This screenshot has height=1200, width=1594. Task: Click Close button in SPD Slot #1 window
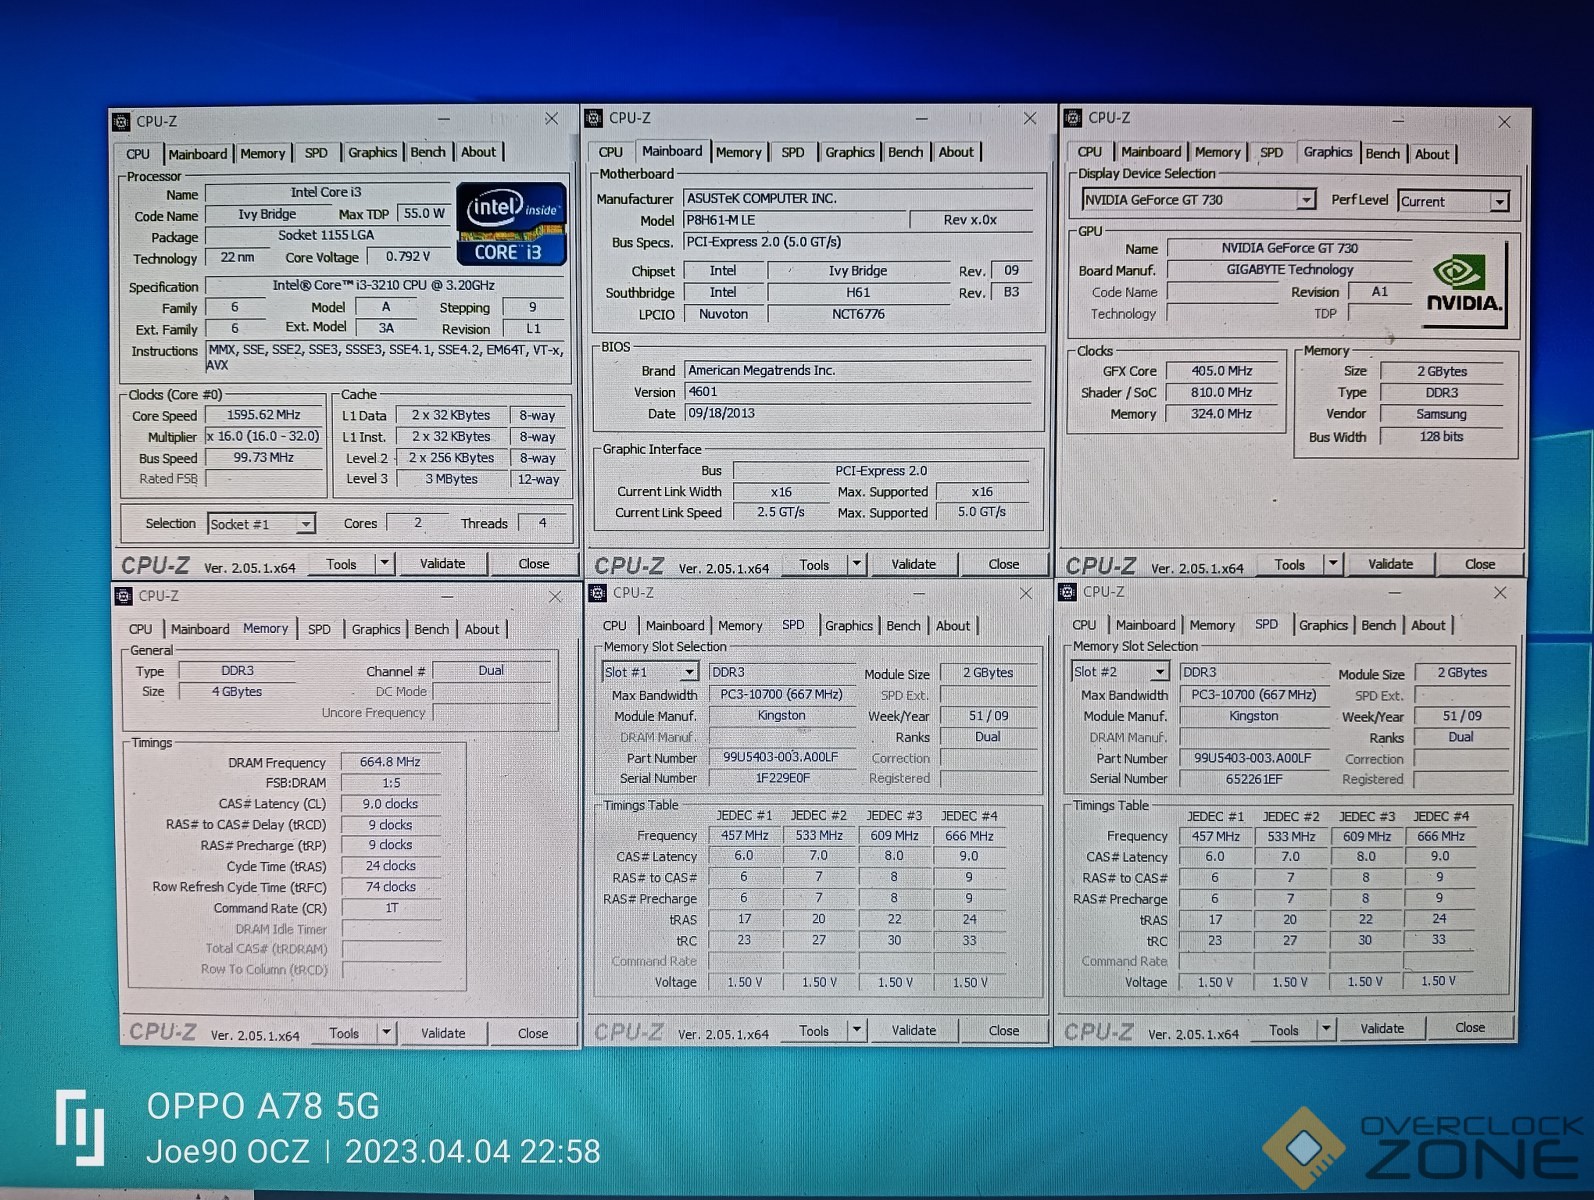pos(1004,1030)
